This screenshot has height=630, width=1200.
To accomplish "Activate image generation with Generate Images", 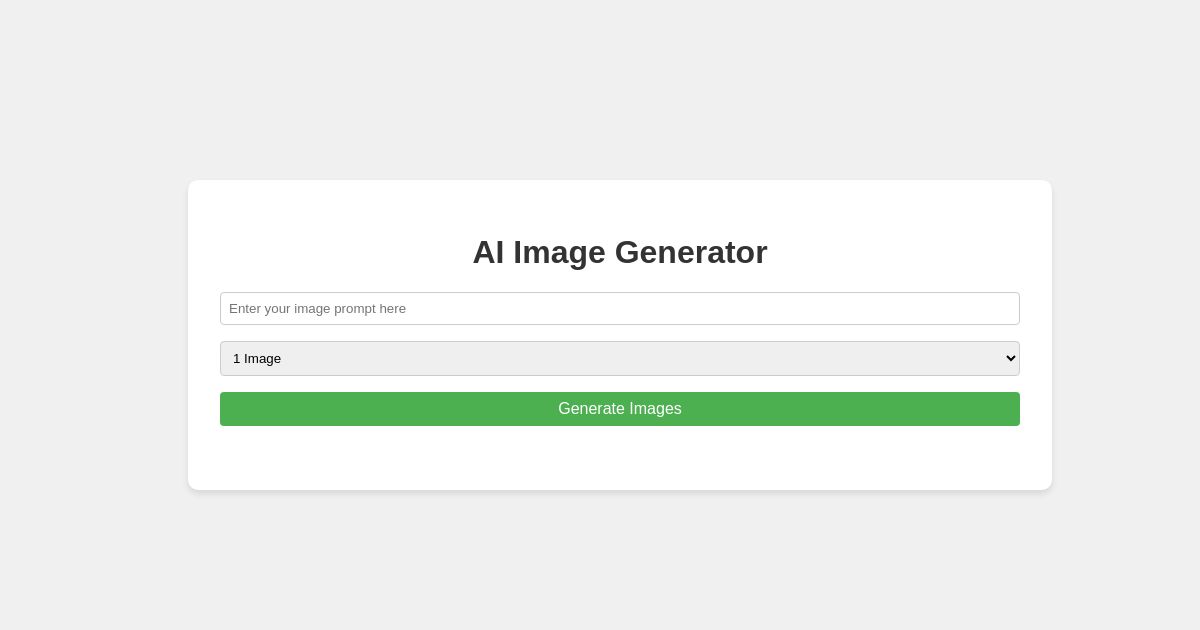I will click(620, 409).
